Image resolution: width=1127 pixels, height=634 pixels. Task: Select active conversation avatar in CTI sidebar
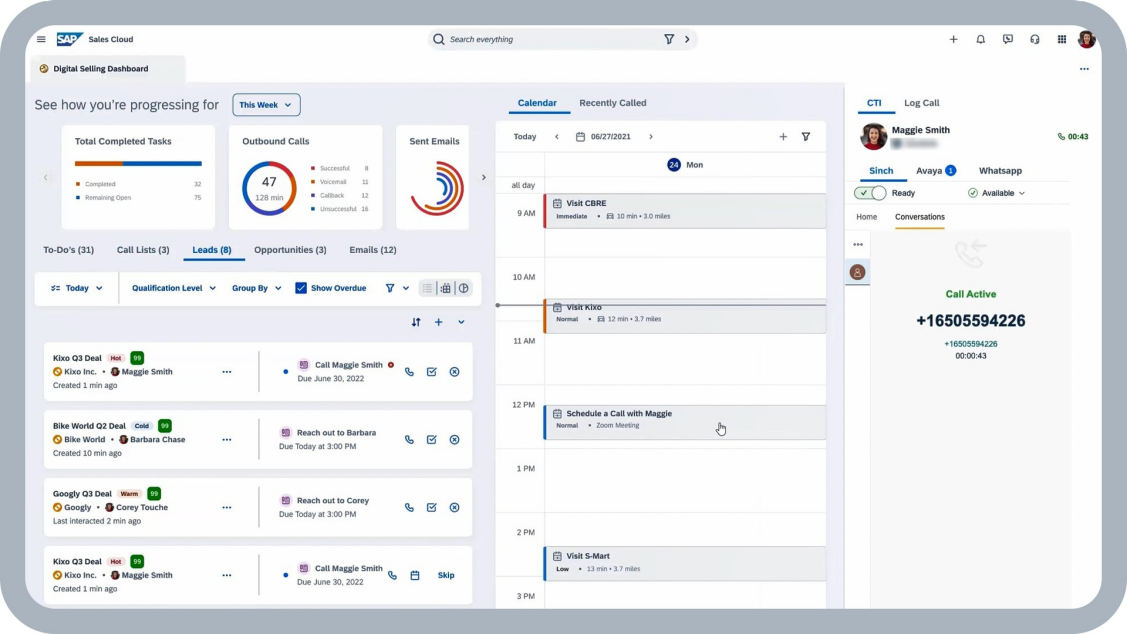857,272
